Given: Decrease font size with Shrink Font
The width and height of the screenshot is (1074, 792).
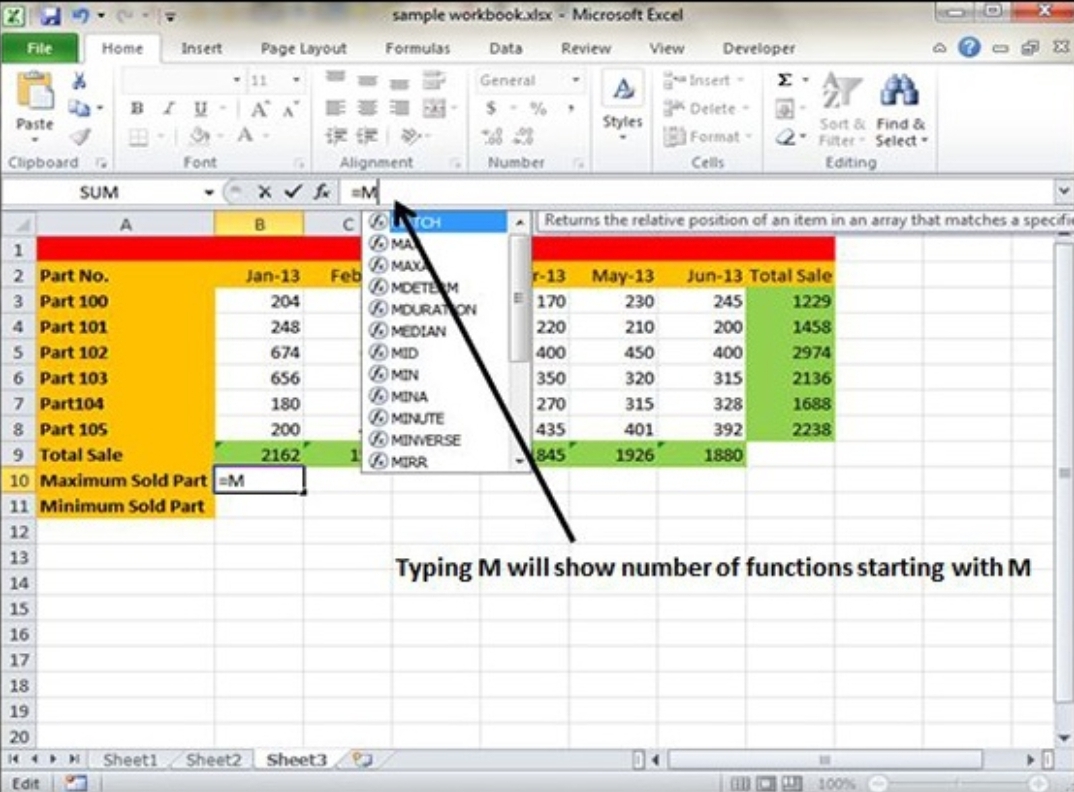Looking at the screenshot, I should pyautogui.click(x=290, y=108).
